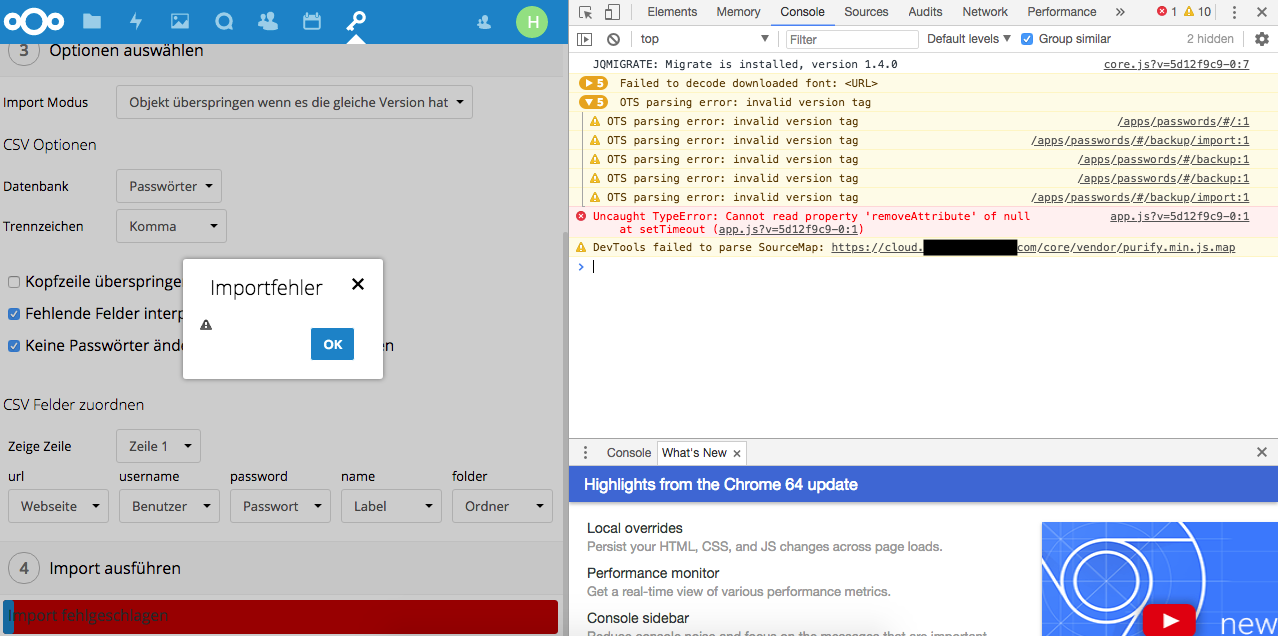
Task: Toggle the device toolbar icon in DevTools
Action: point(611,11)
